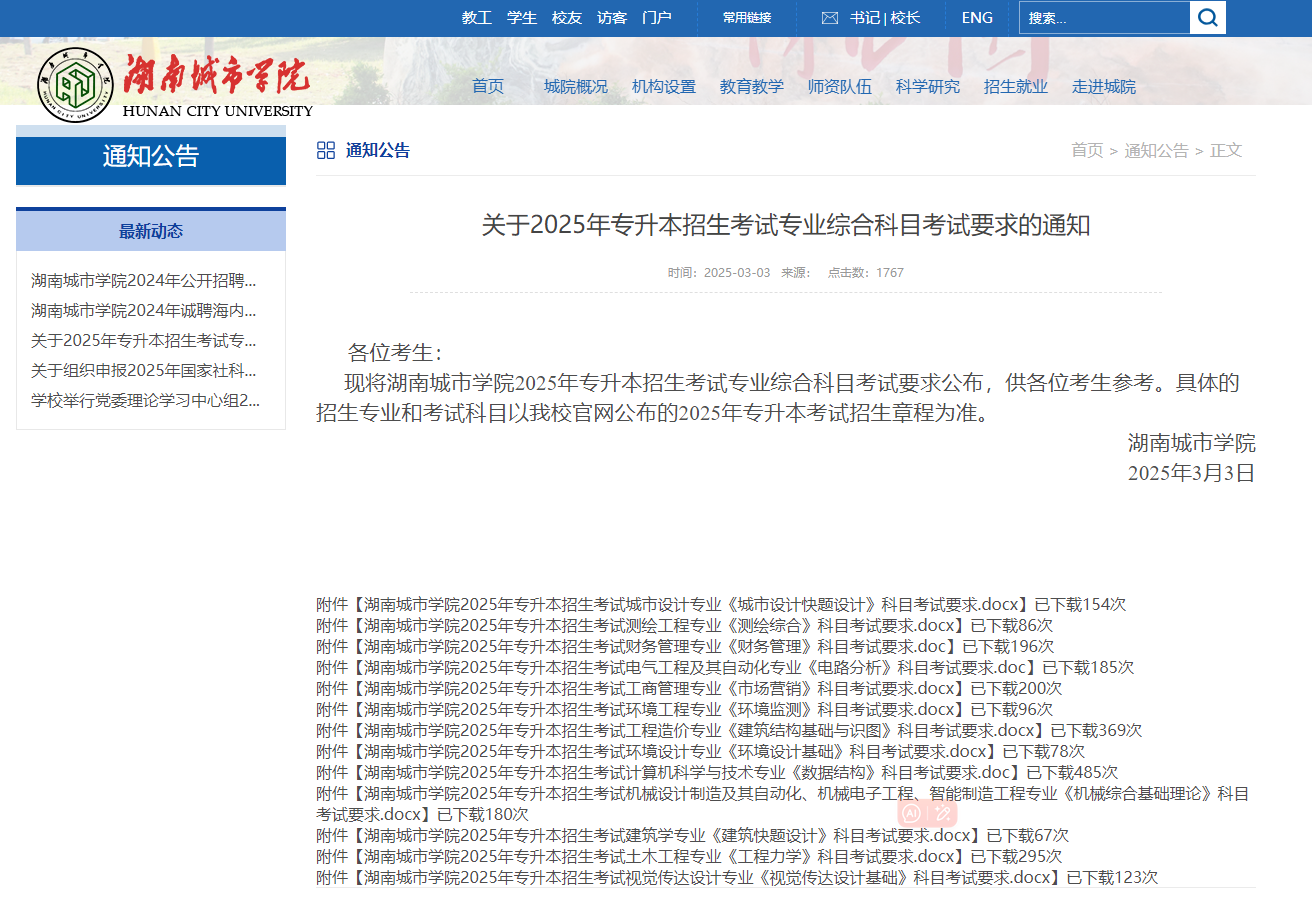This screenshot has width=1312, height=907.
Task: Open the 走进城院 navigation menu
Action: [1104, 87]
